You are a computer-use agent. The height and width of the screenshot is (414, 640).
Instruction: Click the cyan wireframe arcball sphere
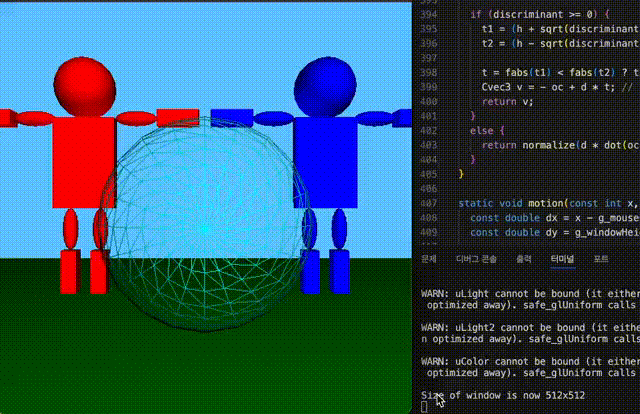pos(205,224)
